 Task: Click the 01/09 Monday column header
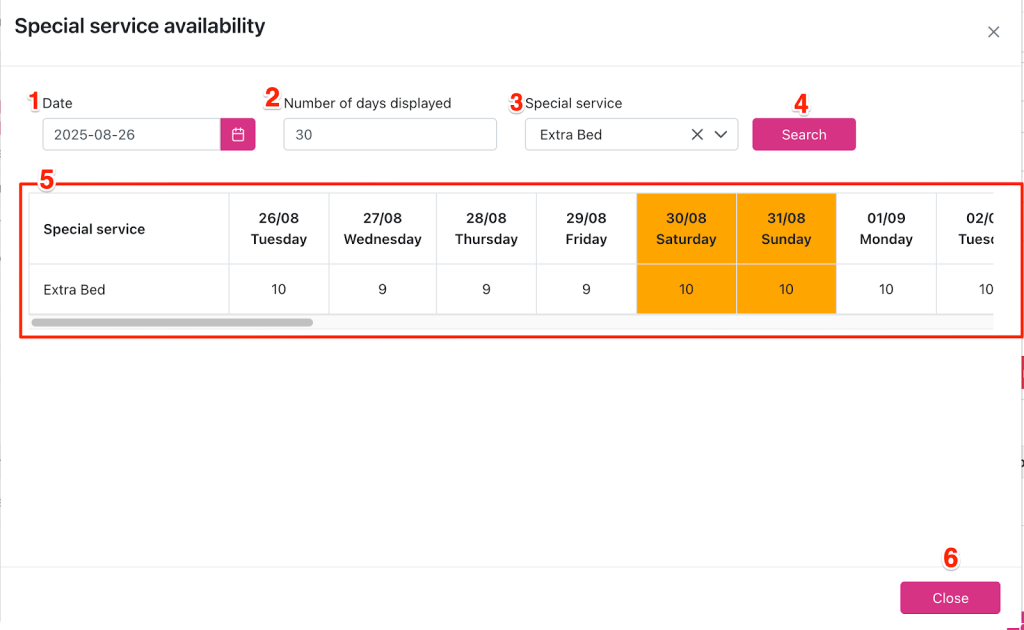click(x=886, y=229)
